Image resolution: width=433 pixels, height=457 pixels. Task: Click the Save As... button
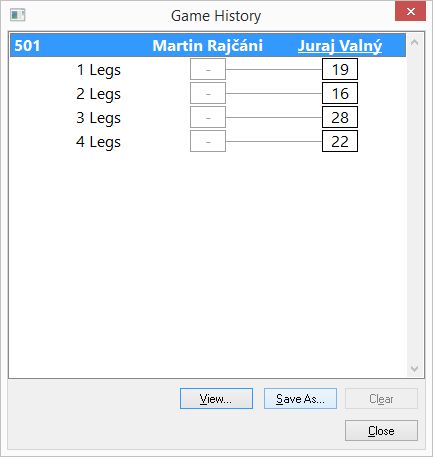[x=300, y=398]
